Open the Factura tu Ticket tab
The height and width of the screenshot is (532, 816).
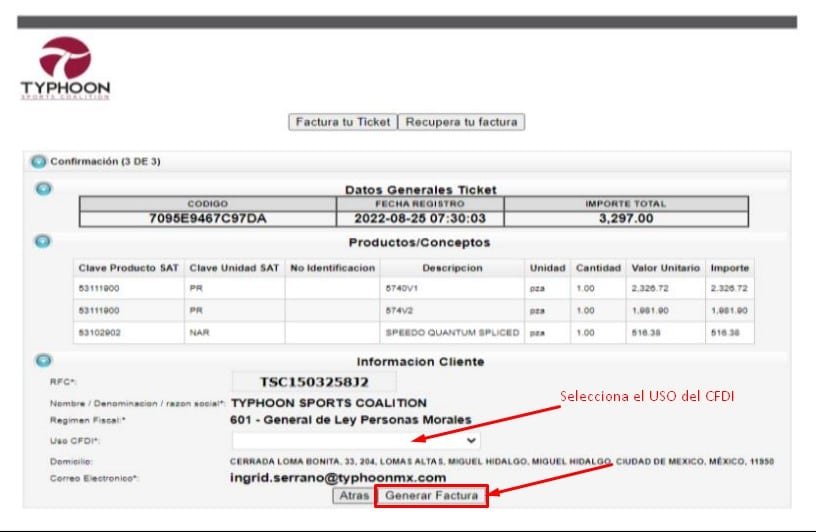click(x=343, y=122)
